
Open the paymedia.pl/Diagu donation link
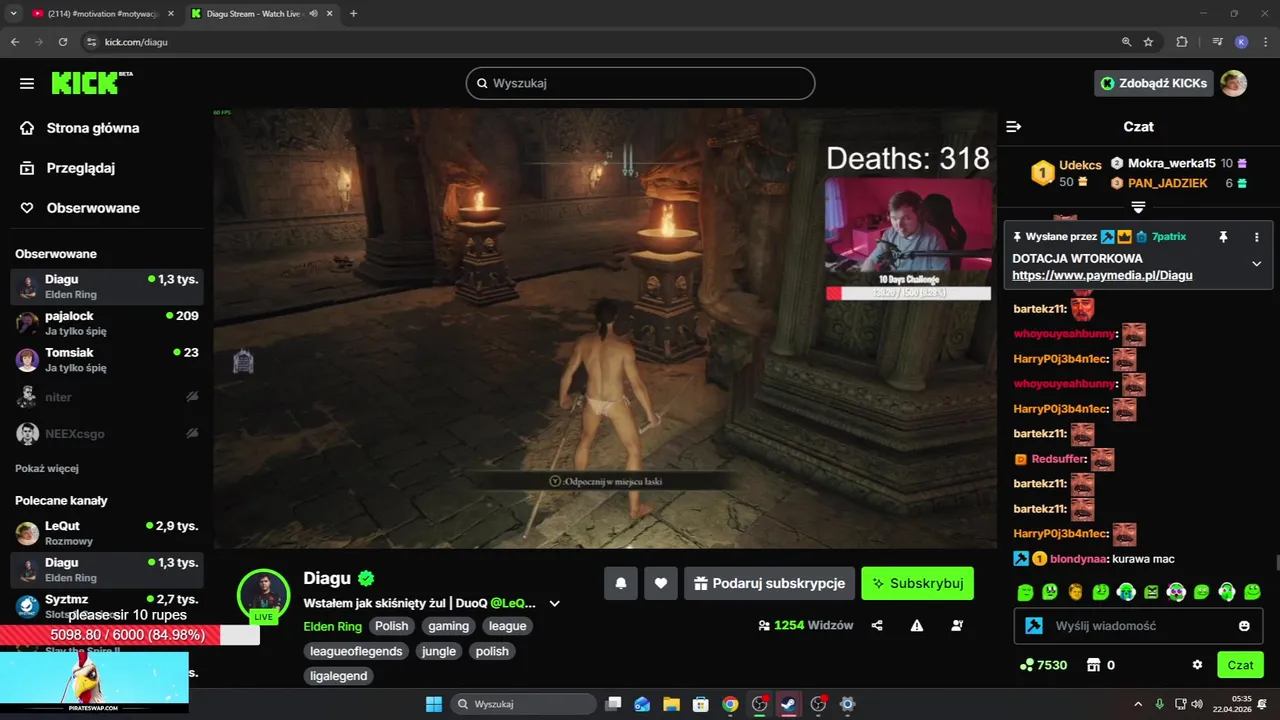click(1102, 275)
